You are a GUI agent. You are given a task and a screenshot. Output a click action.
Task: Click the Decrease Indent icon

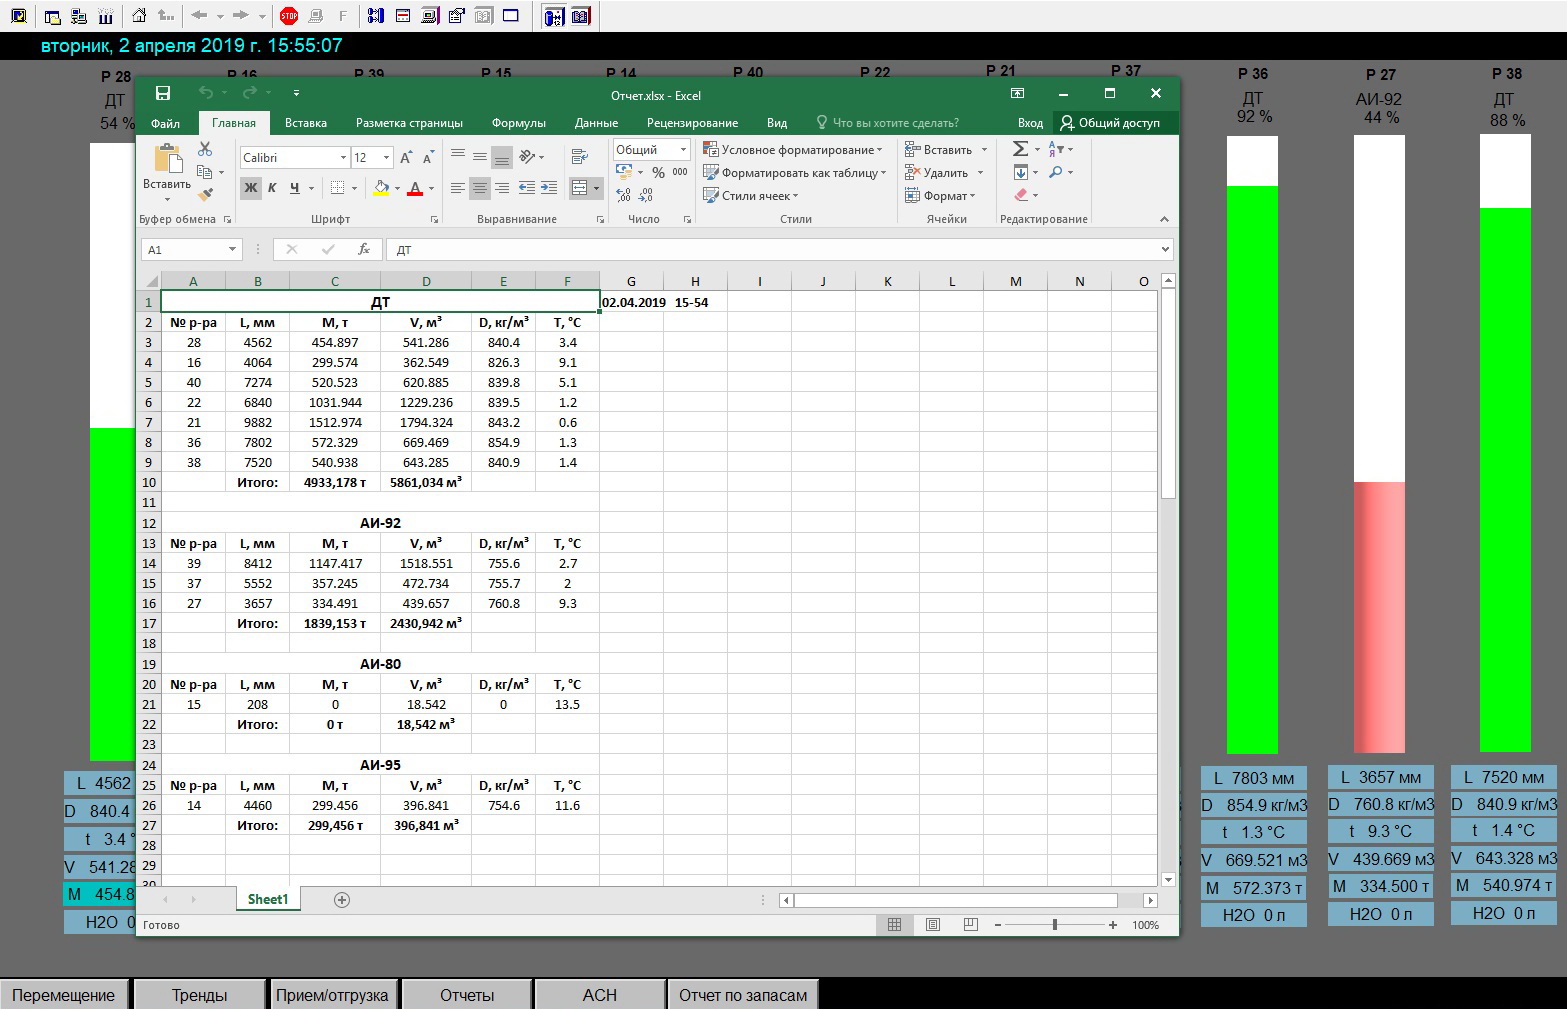[526, 188]
